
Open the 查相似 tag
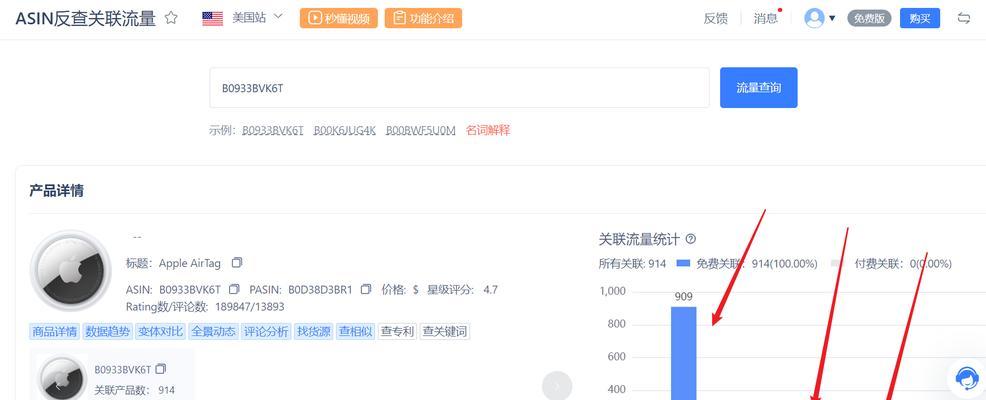355,331
